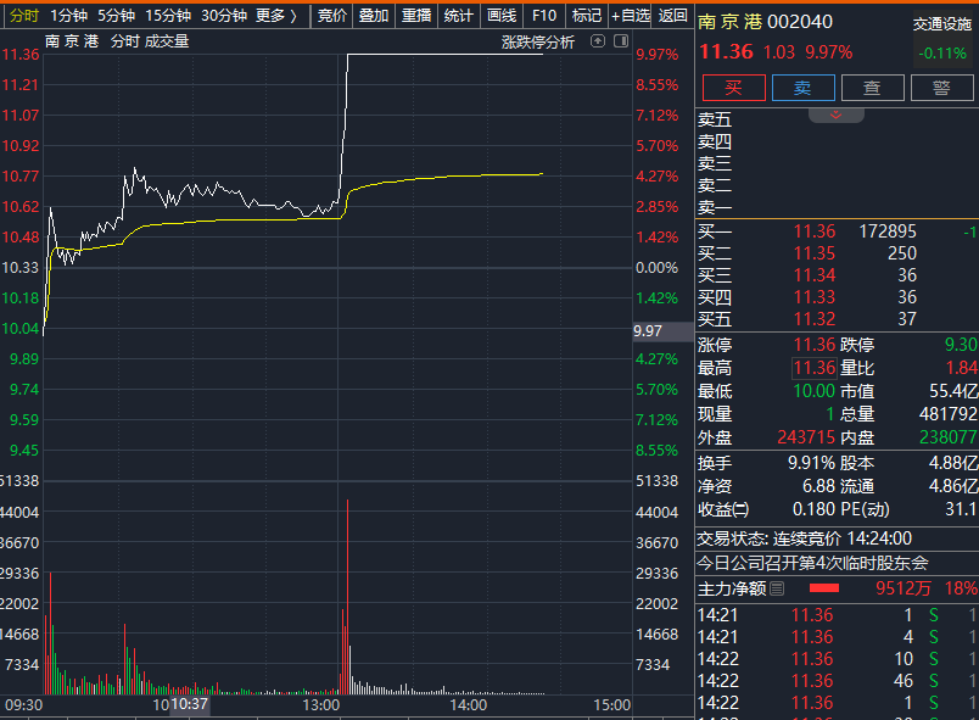Click the red 买 buy button

tap(733, 88)
